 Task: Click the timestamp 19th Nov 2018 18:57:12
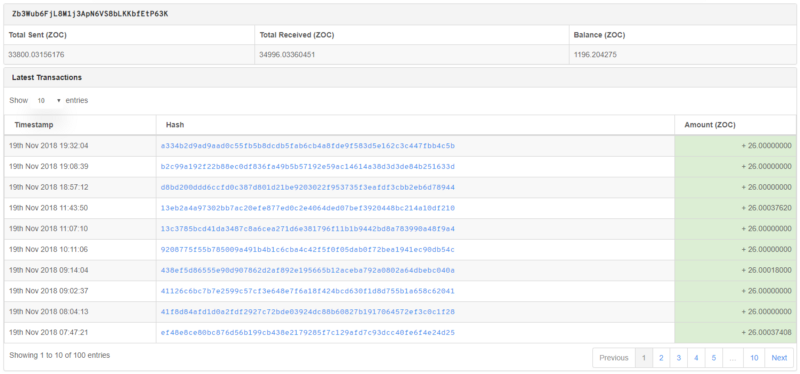(x=48, y=188)
